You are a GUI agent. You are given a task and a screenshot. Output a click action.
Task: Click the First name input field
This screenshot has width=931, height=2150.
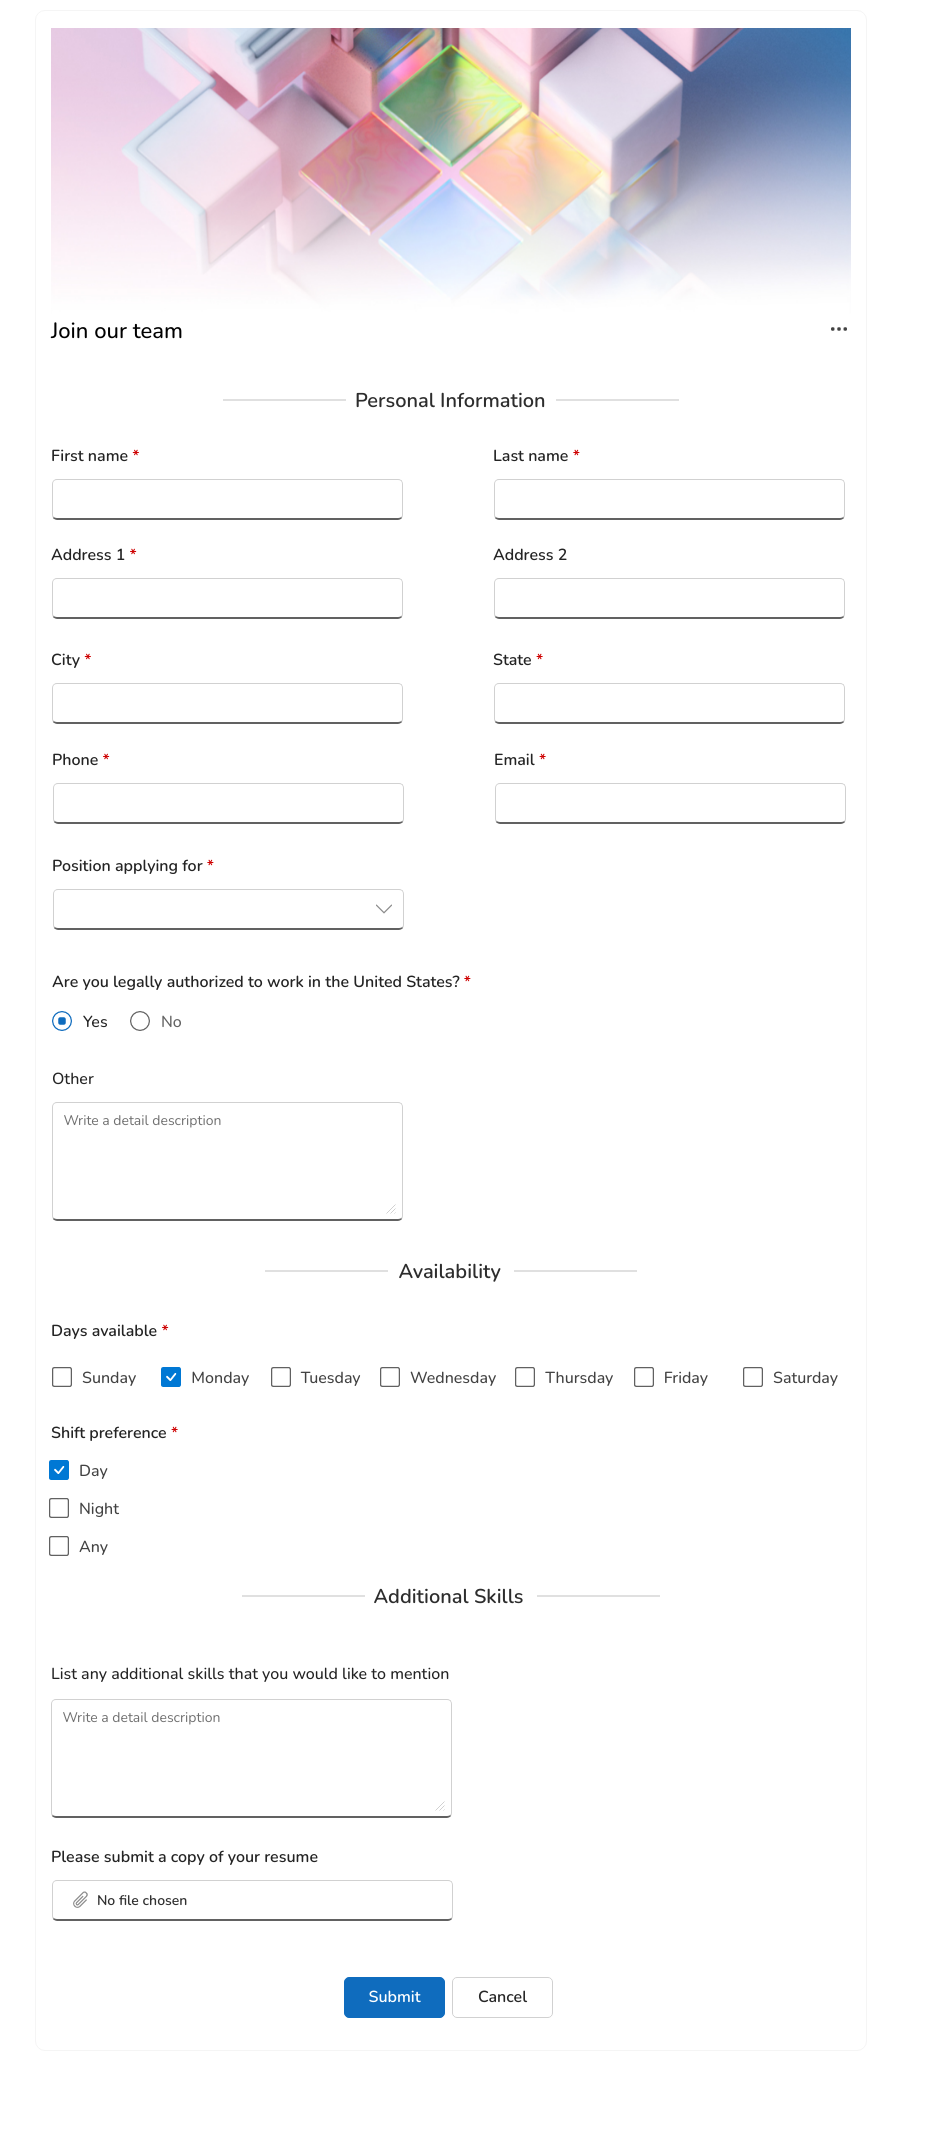click(227, 498)
